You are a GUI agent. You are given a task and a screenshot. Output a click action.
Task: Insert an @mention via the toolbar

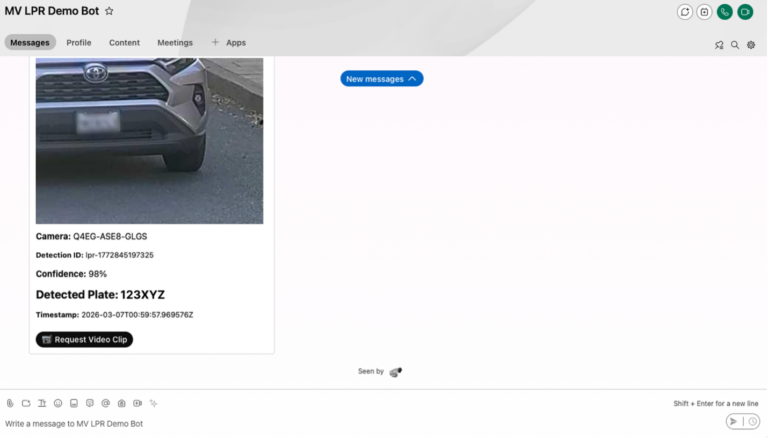[105, 403]
